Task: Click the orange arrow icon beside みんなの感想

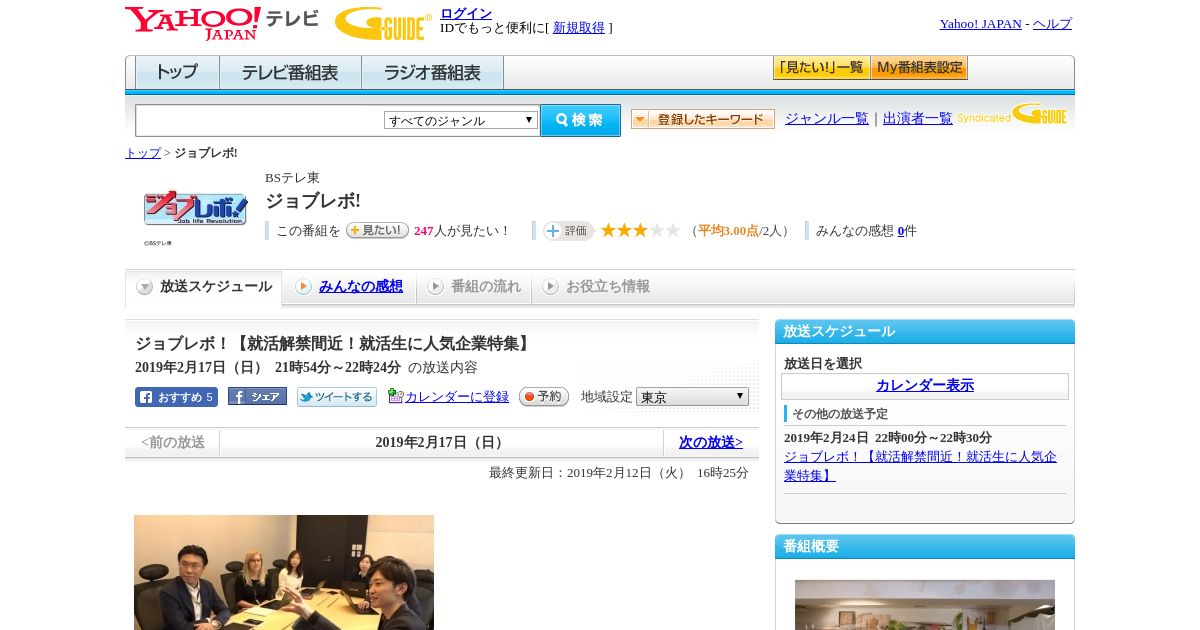Action: [303, 287]
